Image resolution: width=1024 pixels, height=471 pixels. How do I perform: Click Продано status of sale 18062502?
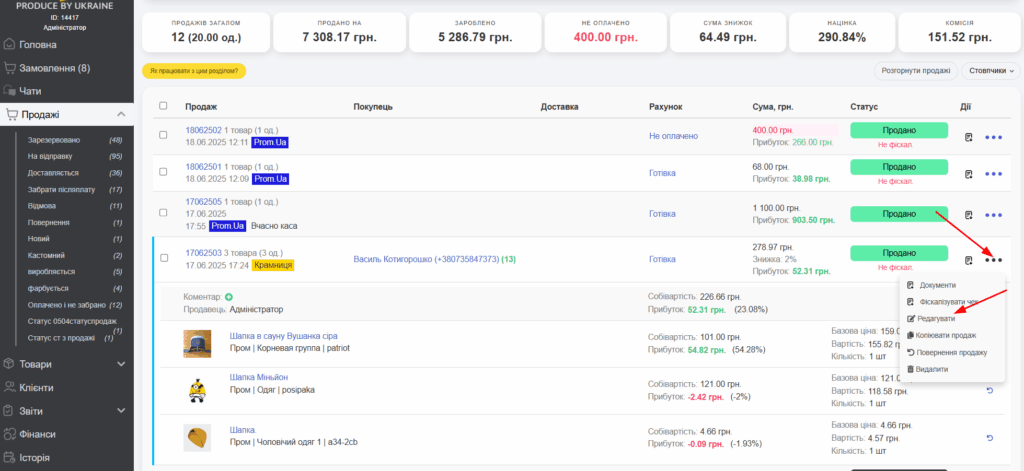coord(899,130)
